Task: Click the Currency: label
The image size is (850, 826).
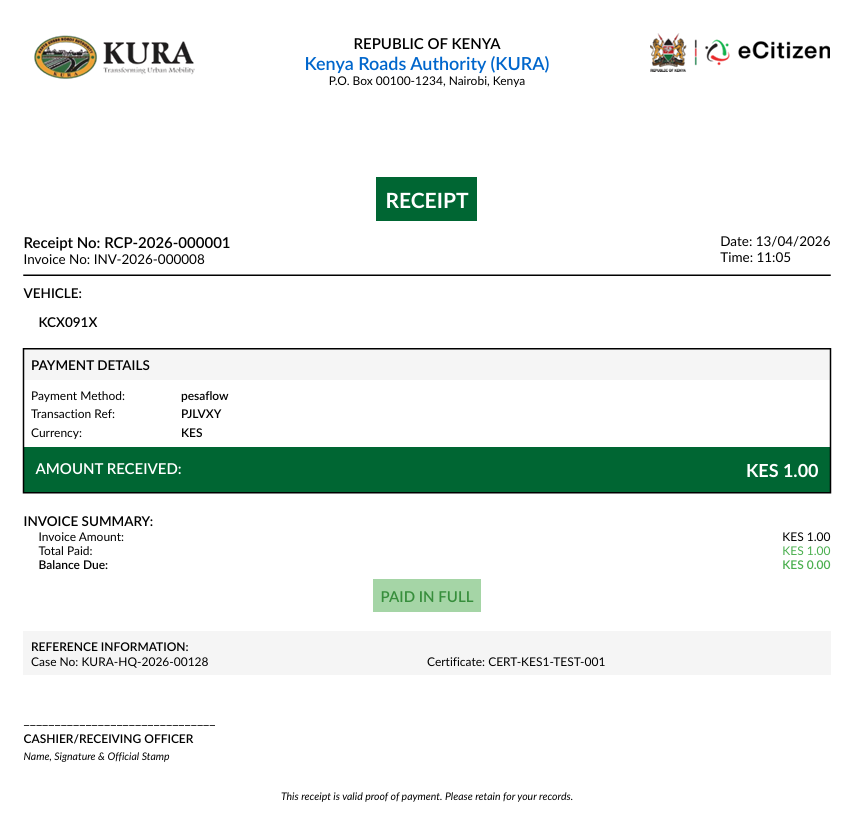Action: point(56,433)
